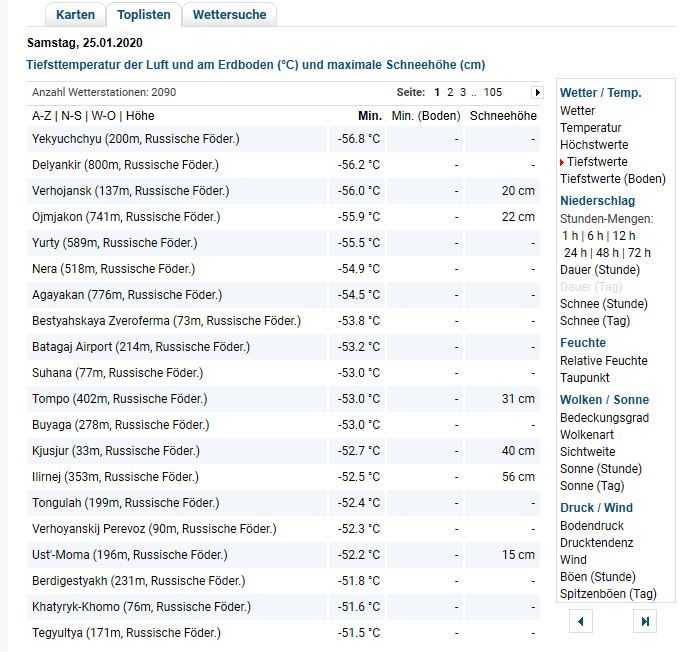Open the Wettersuche tab

coord(229,15)
